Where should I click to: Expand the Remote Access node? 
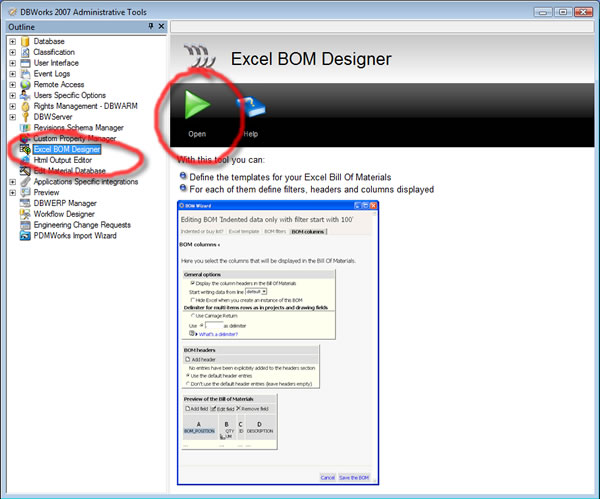13,85
